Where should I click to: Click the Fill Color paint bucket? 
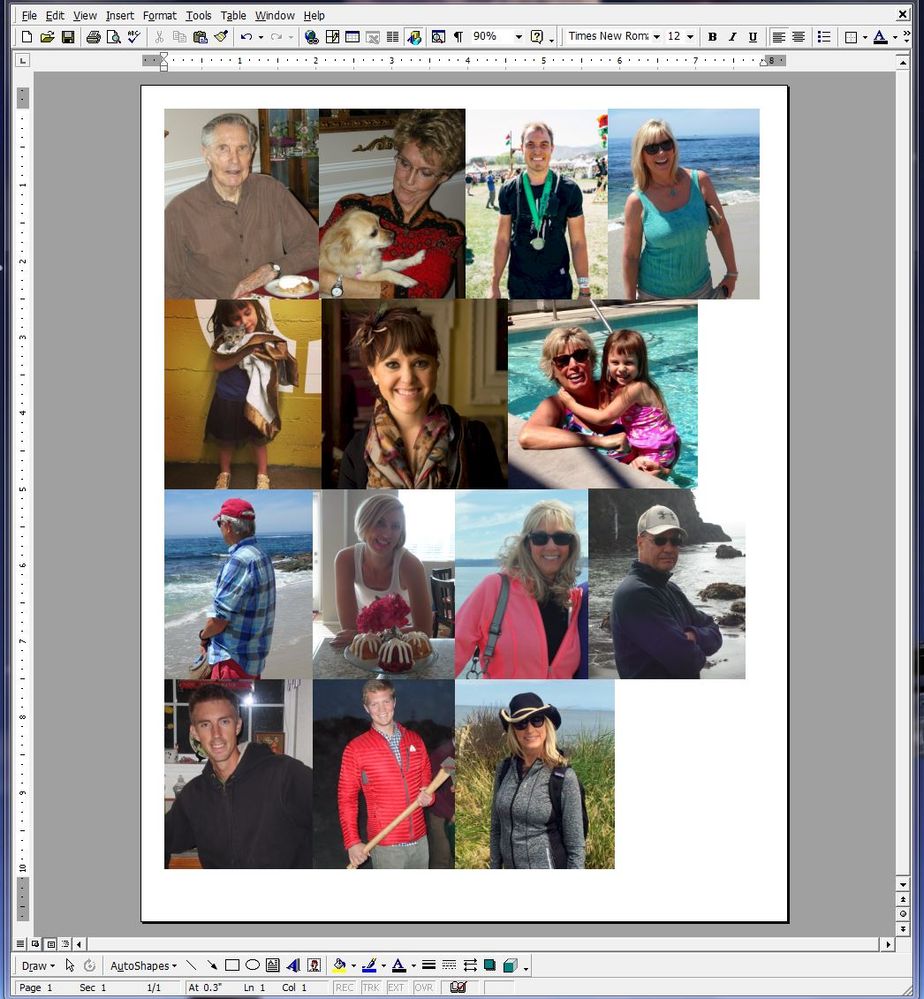(x=339, y=966)
